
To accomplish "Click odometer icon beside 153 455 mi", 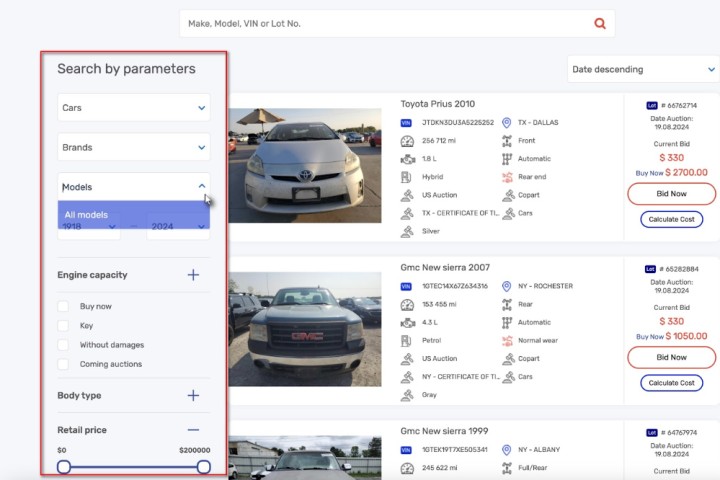I will point(407,305).
